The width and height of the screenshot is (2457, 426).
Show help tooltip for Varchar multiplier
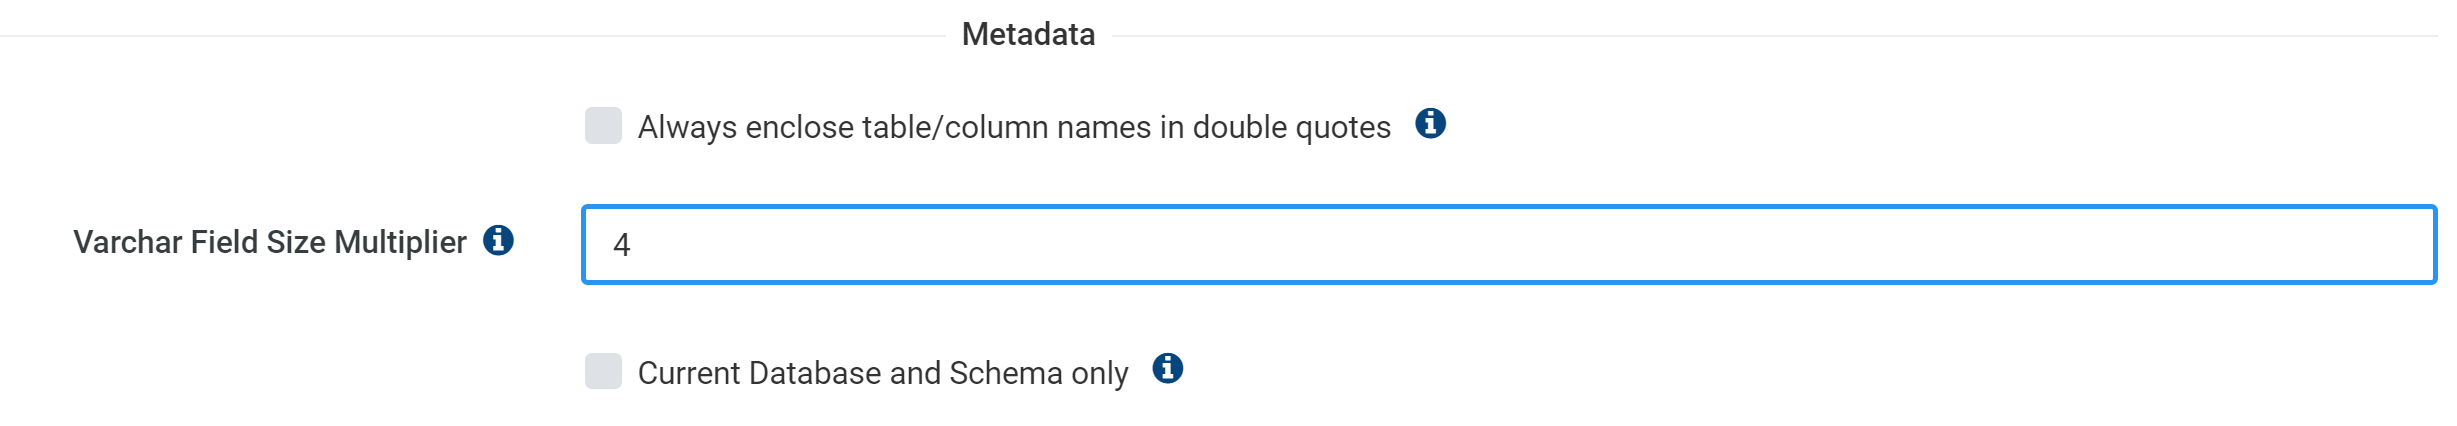click(x=498, y=240)
